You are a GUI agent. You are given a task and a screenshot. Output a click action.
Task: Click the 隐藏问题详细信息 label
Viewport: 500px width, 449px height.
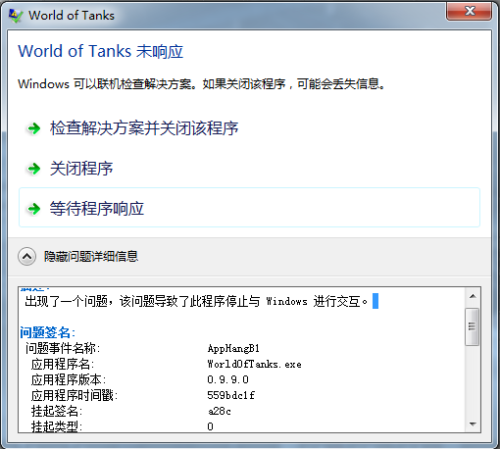[x=91, y=256]
